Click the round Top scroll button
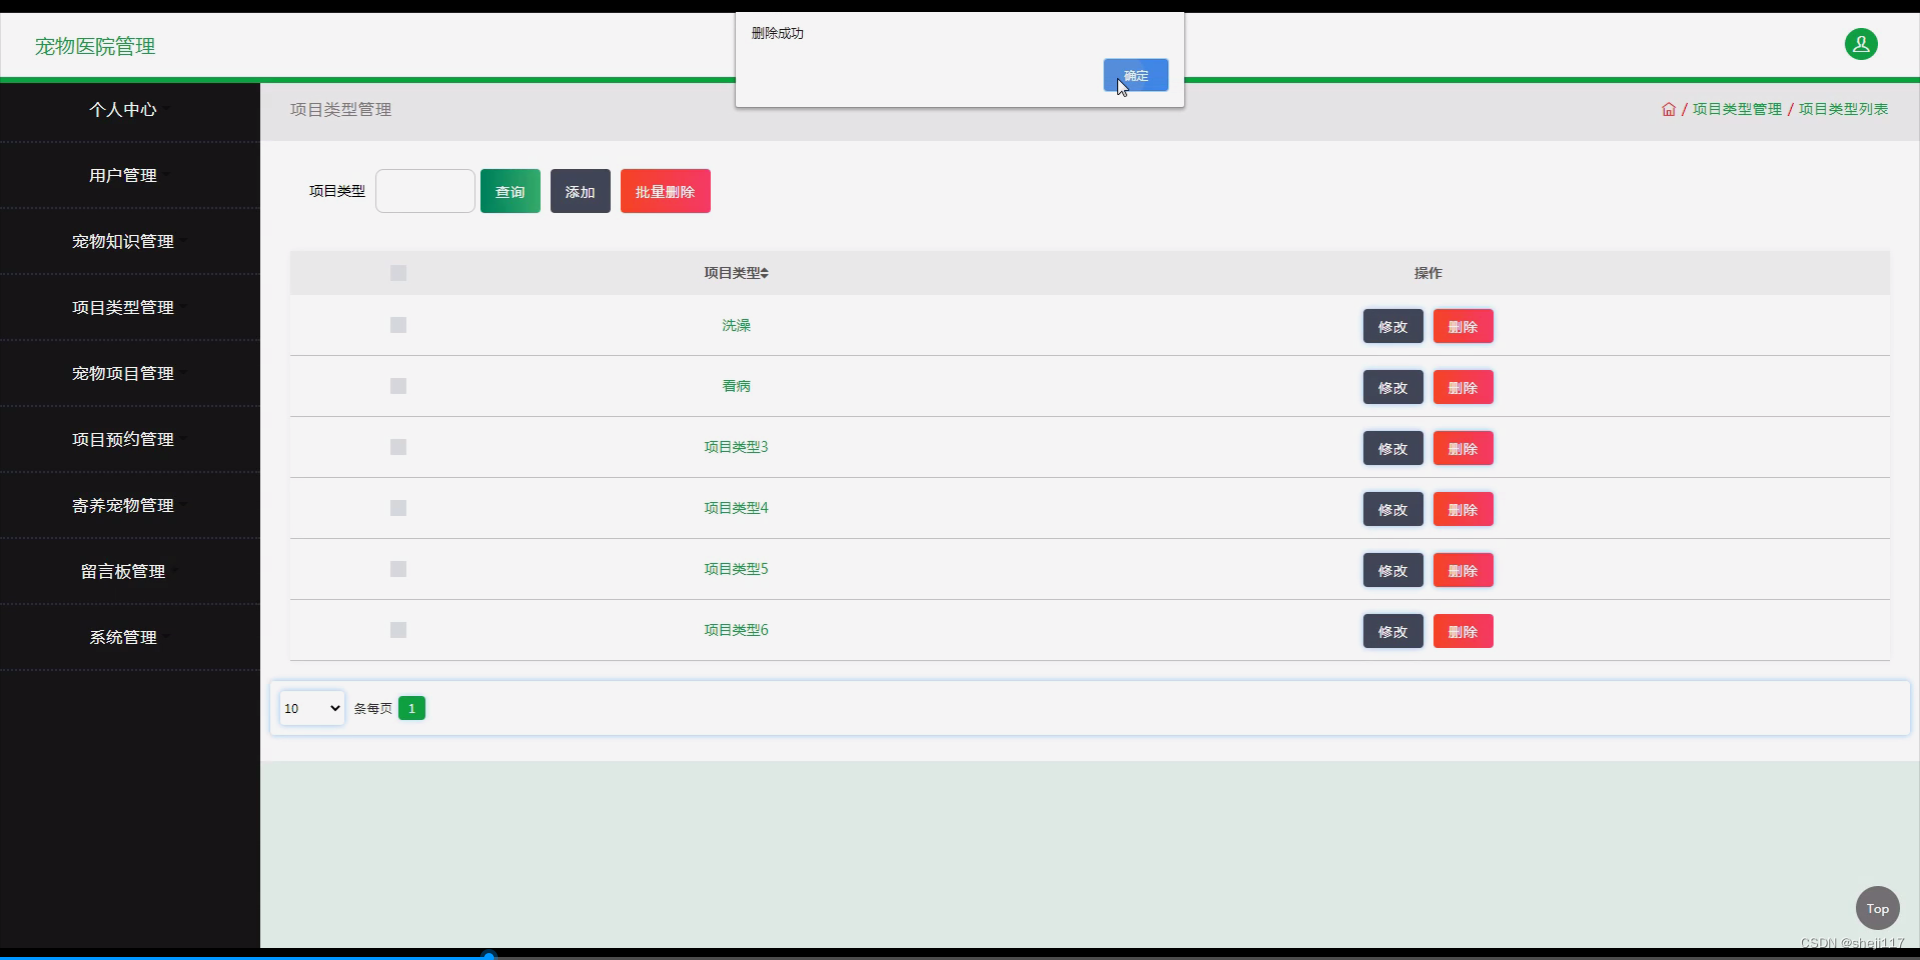This screenshot has height=960, width=1920. click(x=1877, y=908)
